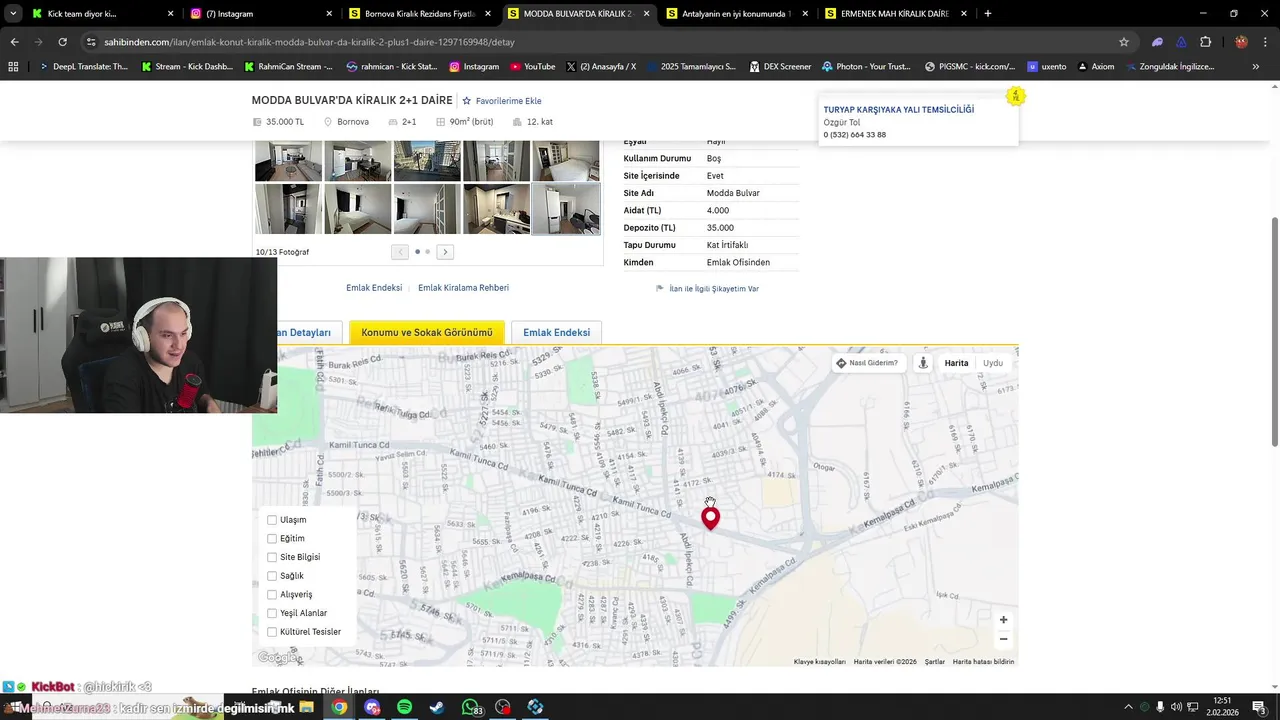Viewport: 1280px width, 720px height.
Task: Toggle the Alışveriş map checkbox
Action: click(x=271, y=595)
